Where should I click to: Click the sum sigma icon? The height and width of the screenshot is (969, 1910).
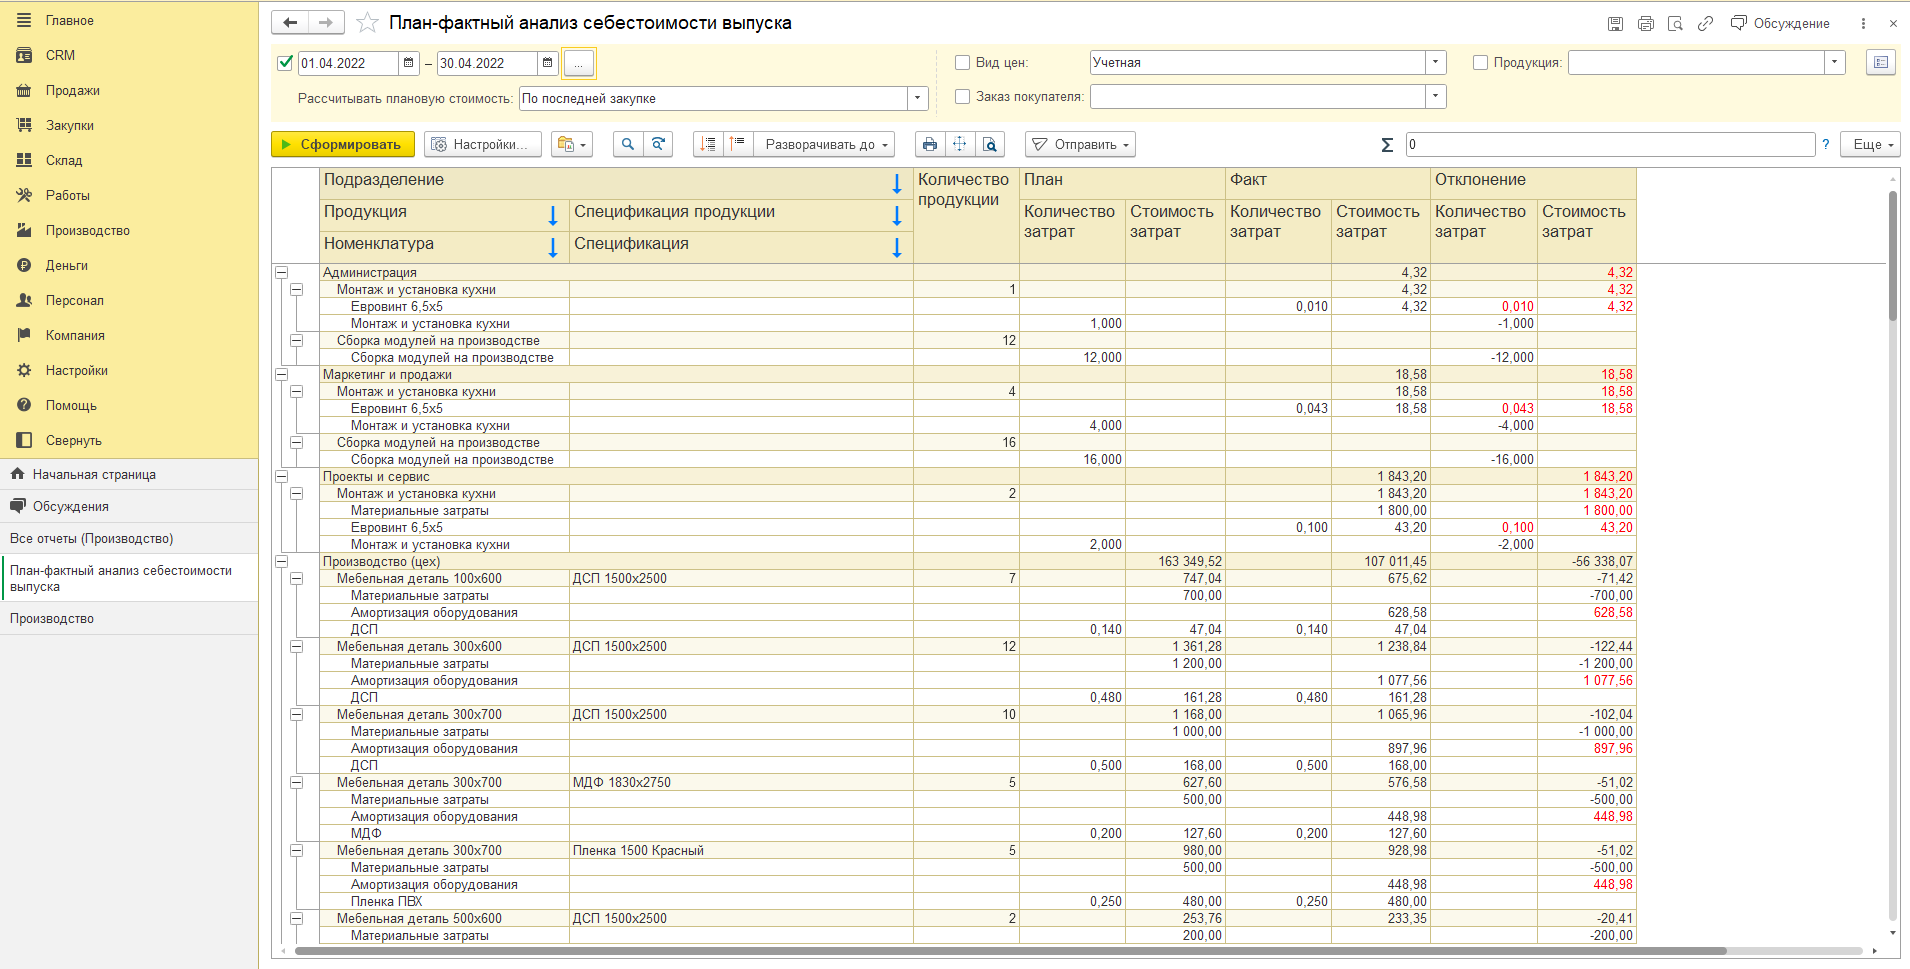[x=1387, y=145]
